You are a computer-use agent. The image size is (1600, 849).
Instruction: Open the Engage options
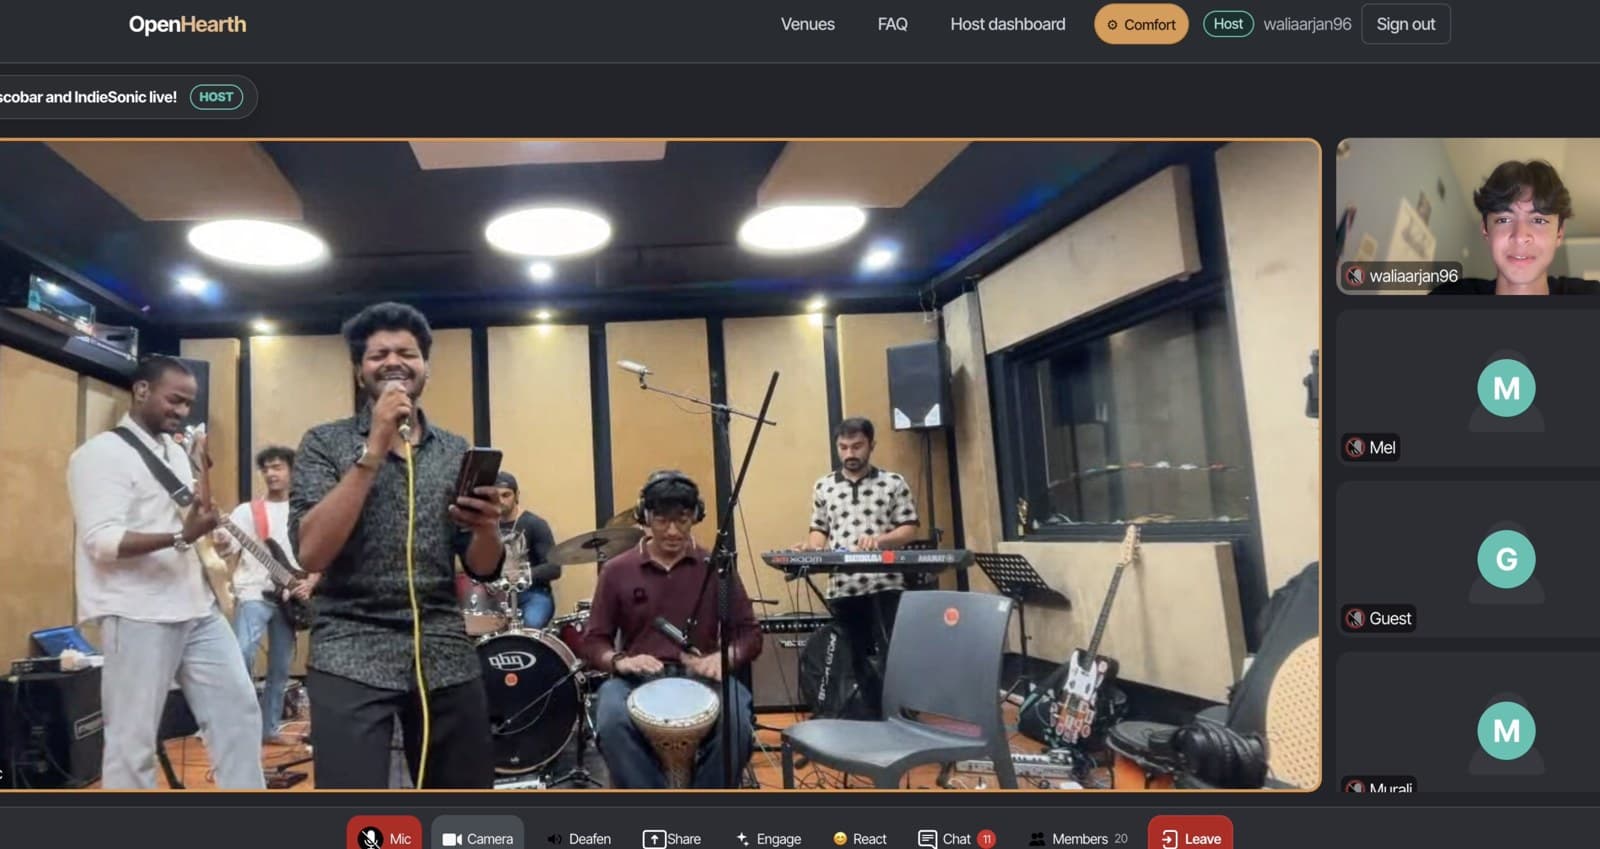click(768, 838)
